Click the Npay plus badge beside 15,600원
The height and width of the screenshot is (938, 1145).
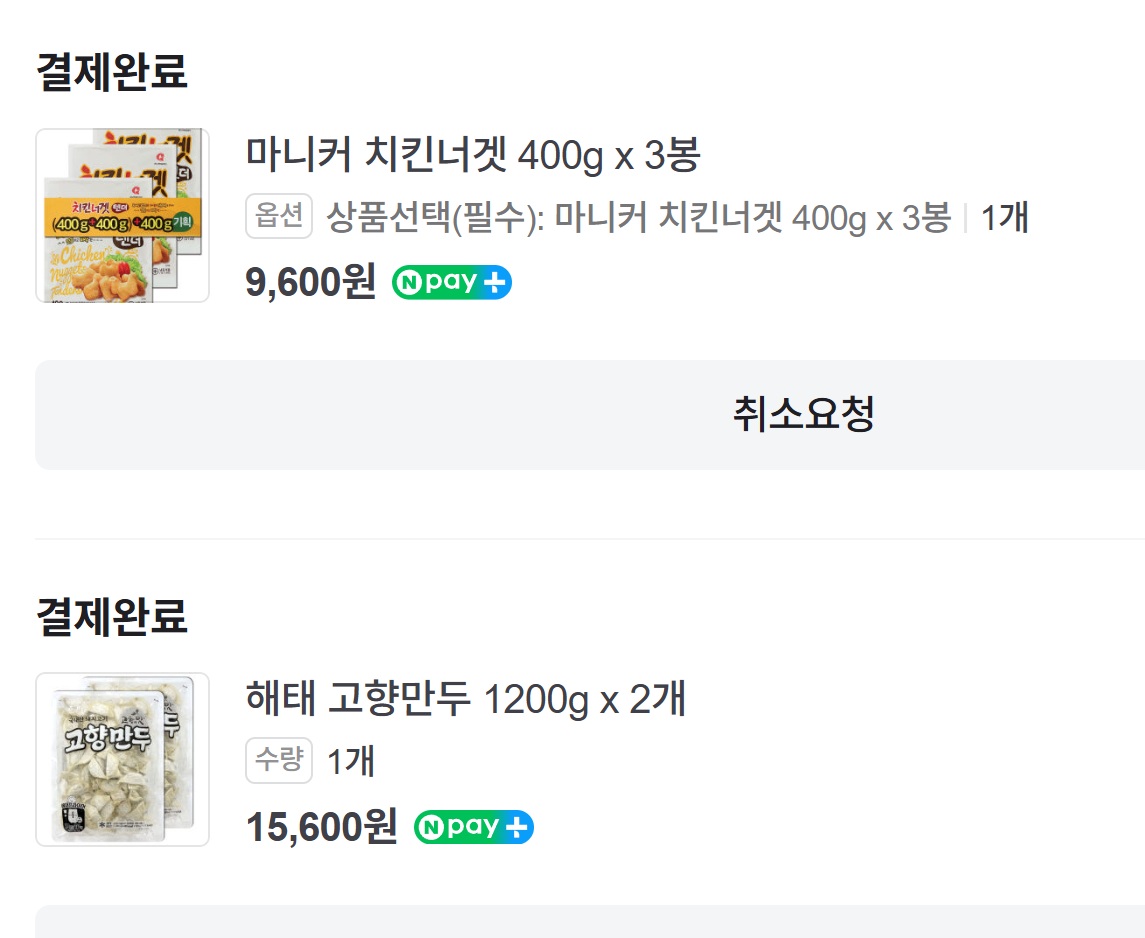(x=473, y=827)
